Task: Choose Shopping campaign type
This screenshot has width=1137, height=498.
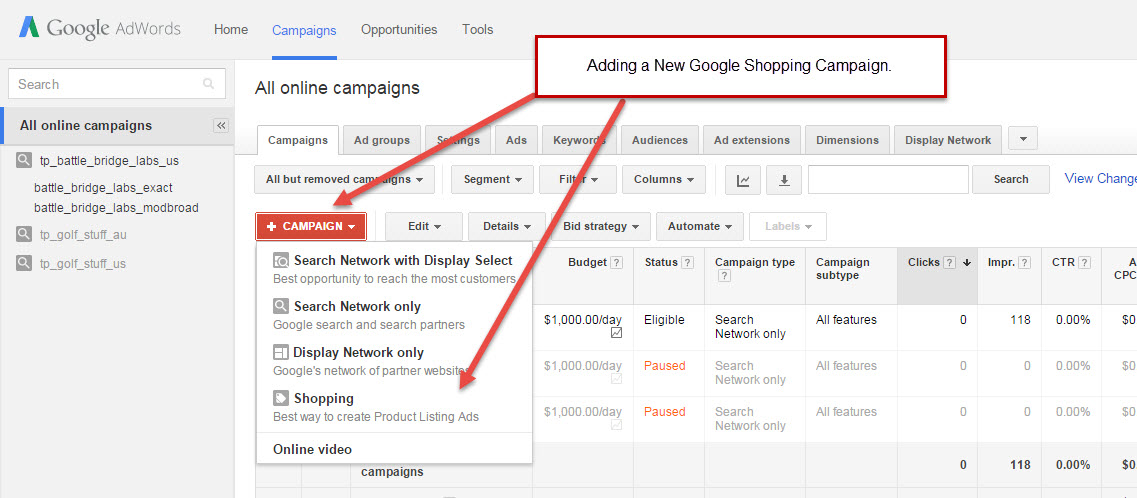Action: pyautogui.click(x=394, y=407)
